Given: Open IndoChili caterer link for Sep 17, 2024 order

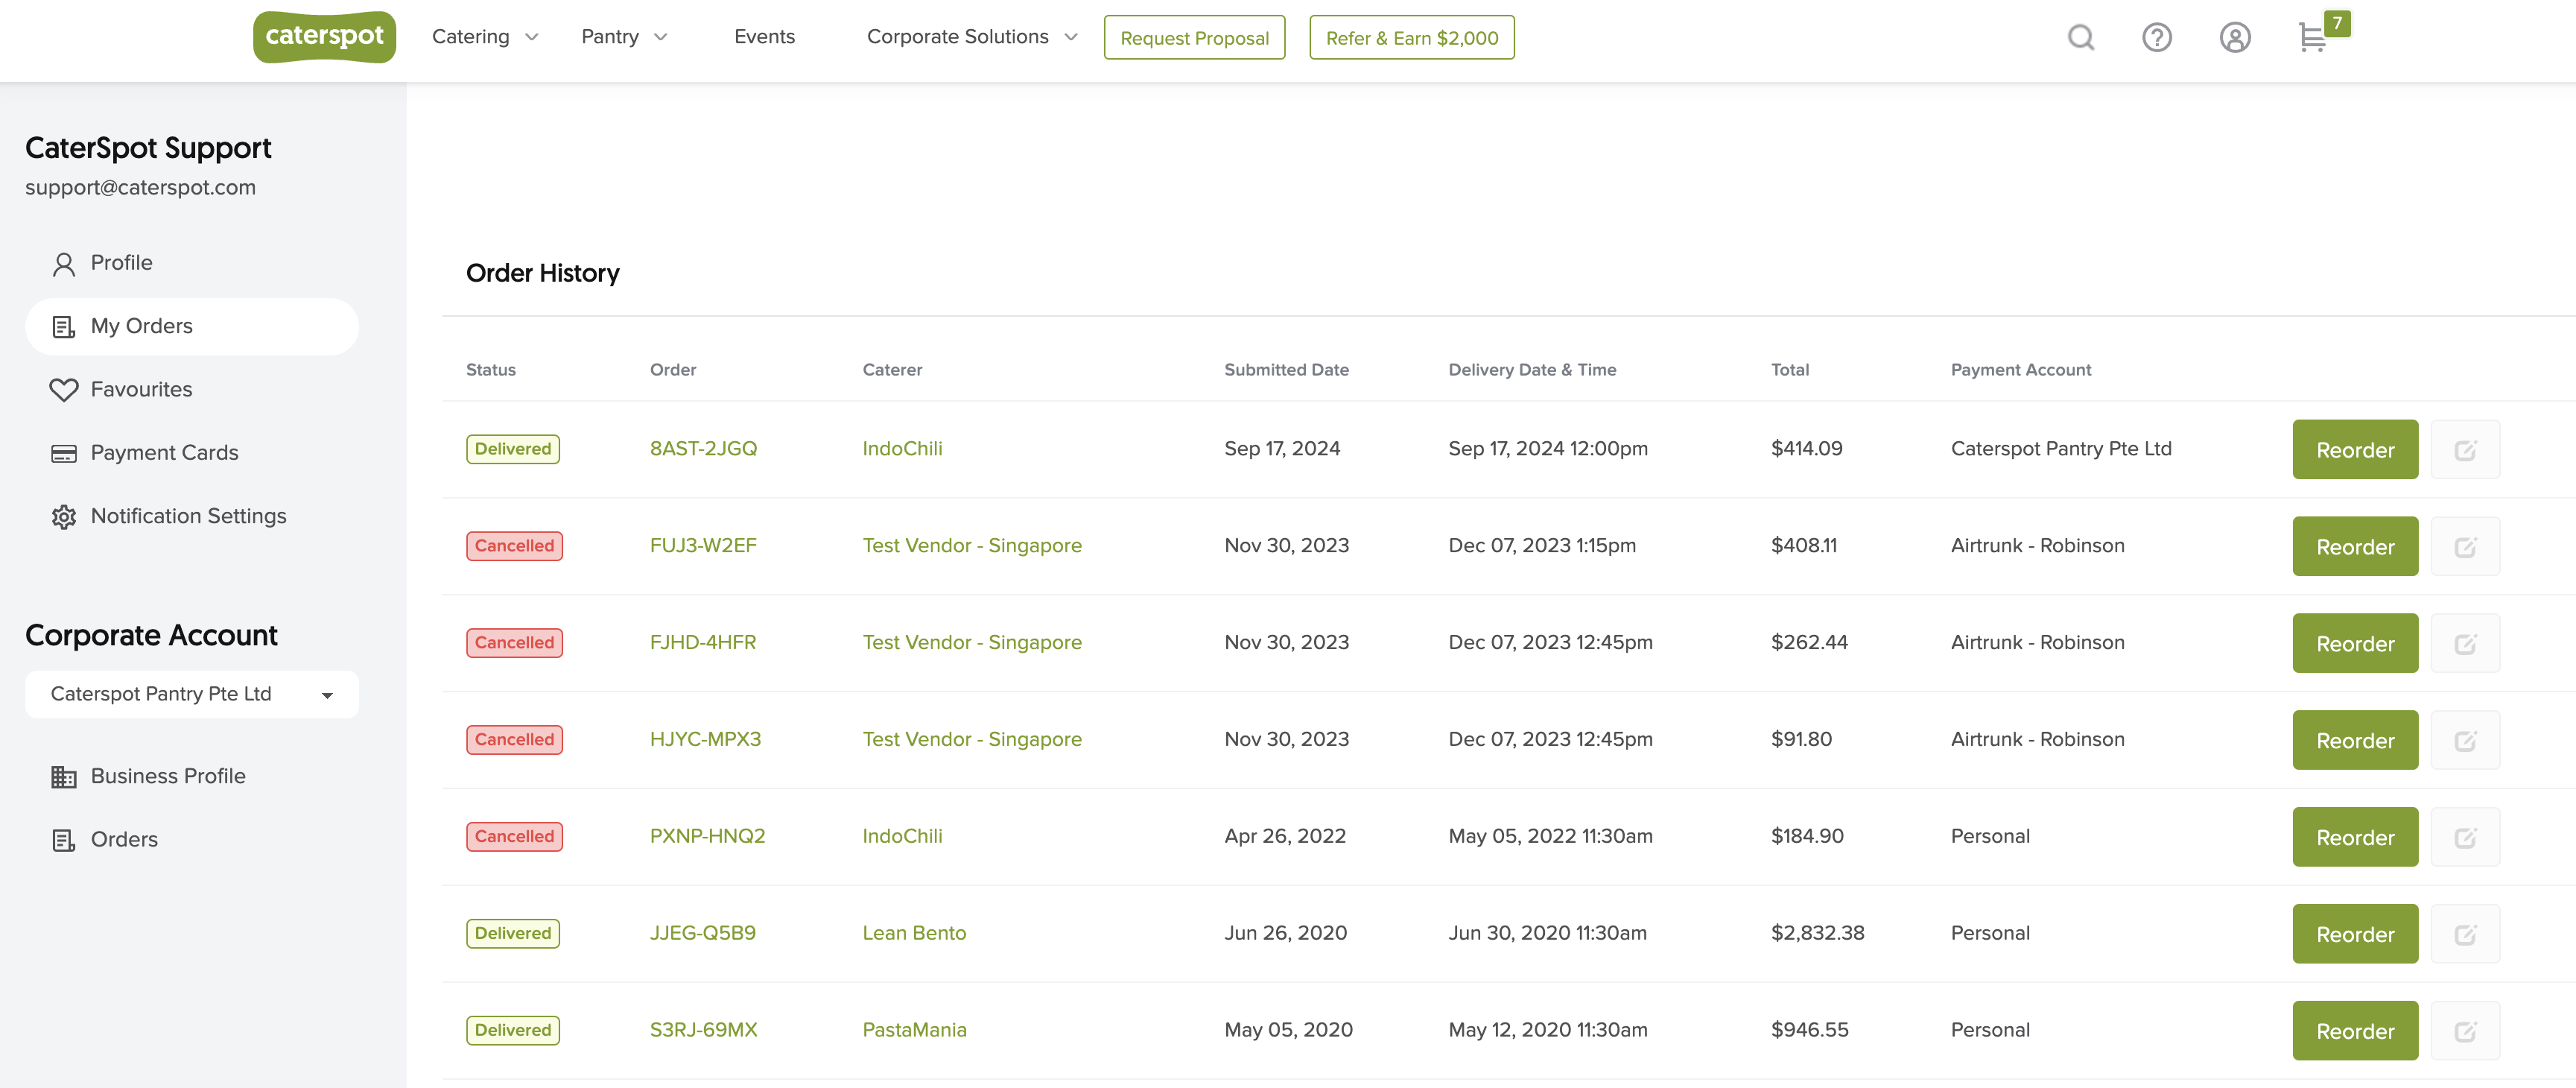Looking at the screenshot, I should pos(902,449).
